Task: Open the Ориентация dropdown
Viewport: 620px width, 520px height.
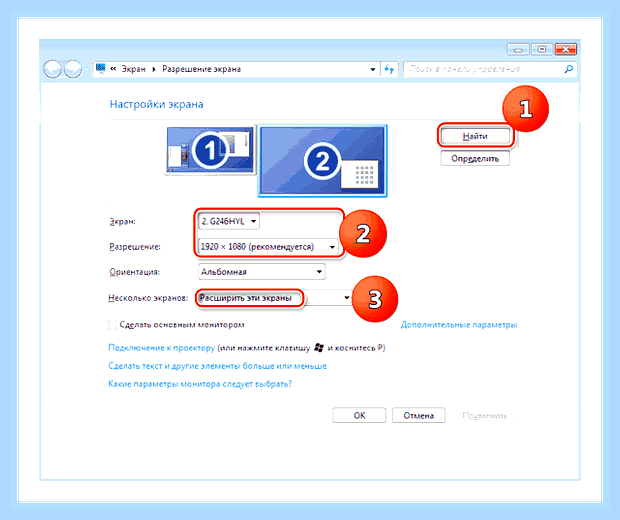Action: (261, 272)
